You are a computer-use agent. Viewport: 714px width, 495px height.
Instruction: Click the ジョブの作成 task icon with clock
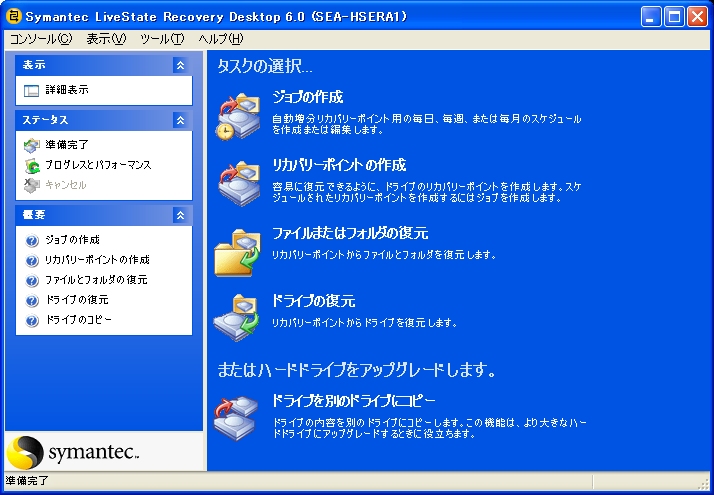(238, 114)
